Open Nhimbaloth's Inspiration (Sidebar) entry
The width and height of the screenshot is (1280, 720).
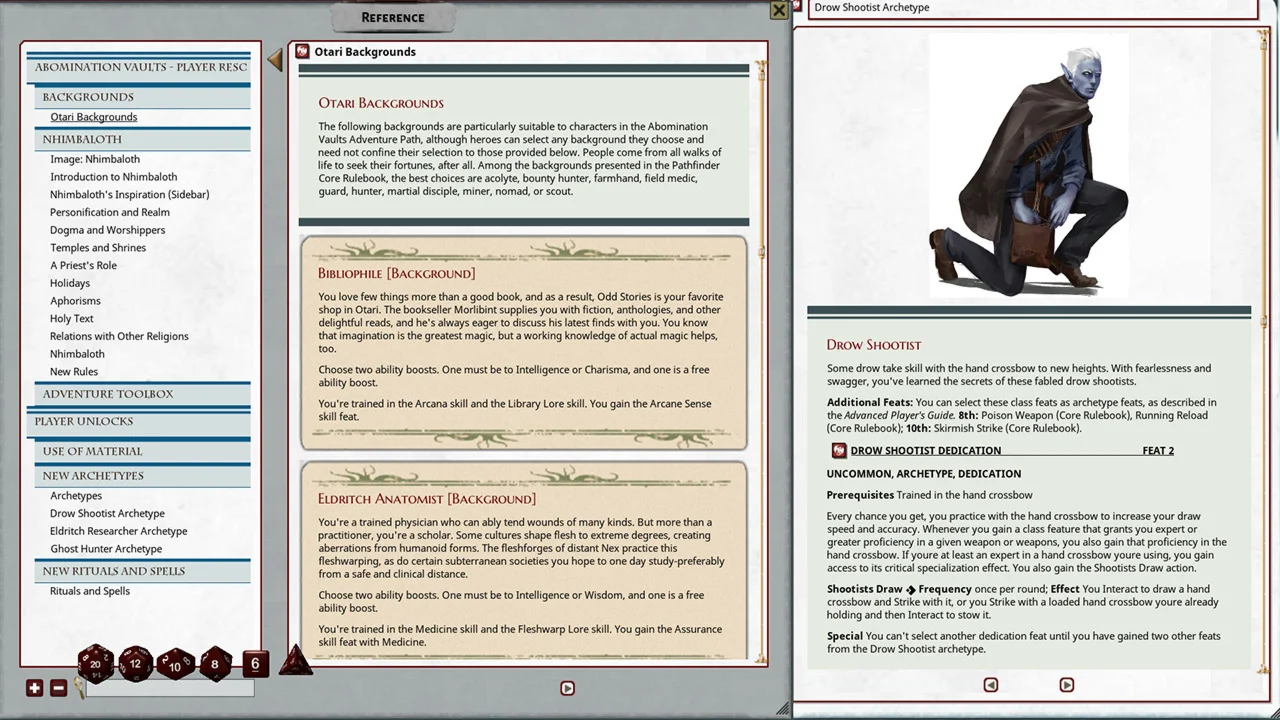(x=130, y=194)
